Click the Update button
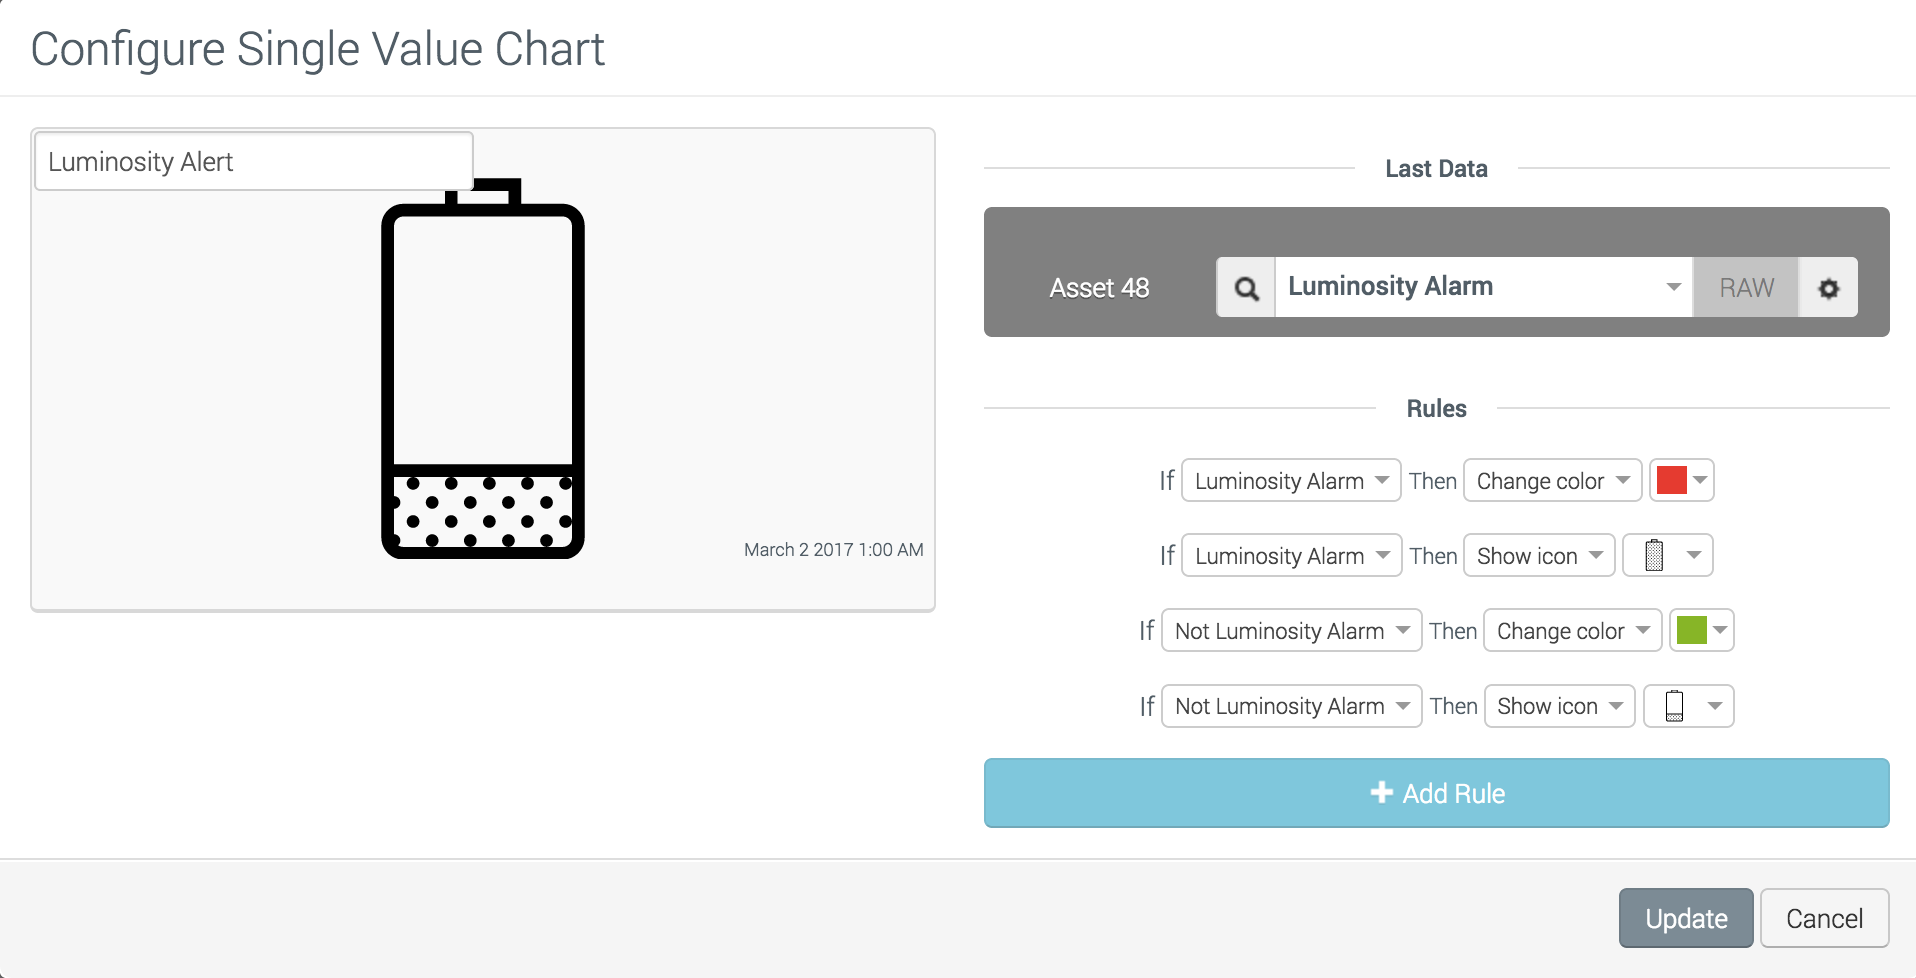1916x978 pixels. coord(1686,918)
